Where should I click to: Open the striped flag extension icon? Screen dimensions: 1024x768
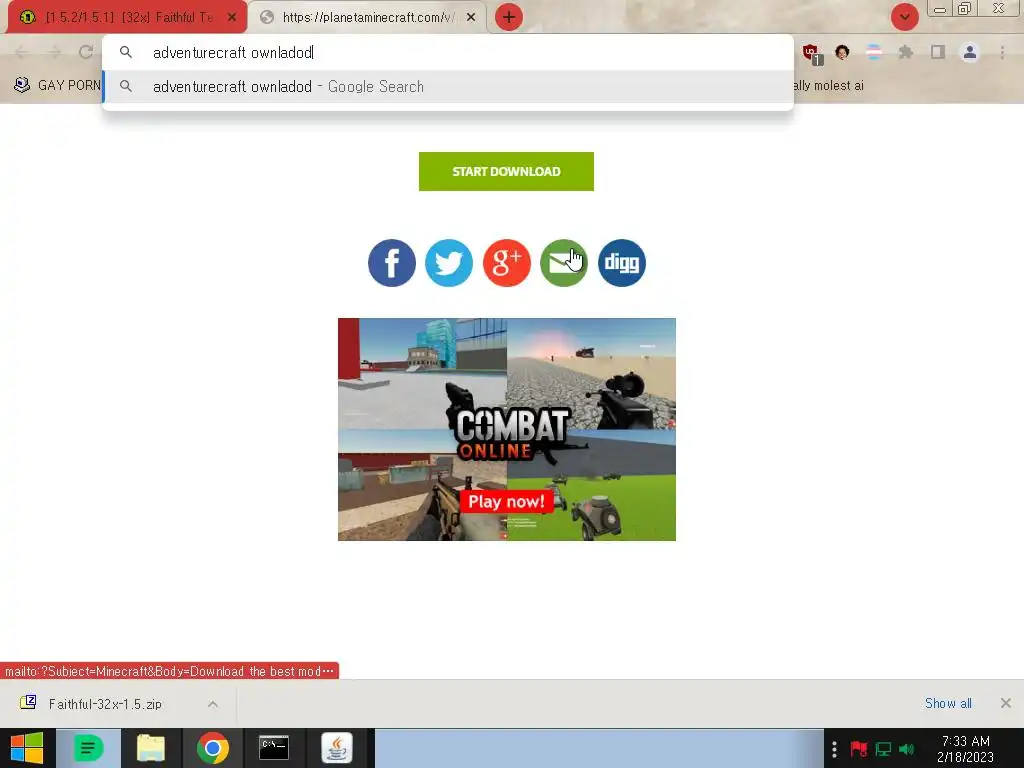[874, 52]
